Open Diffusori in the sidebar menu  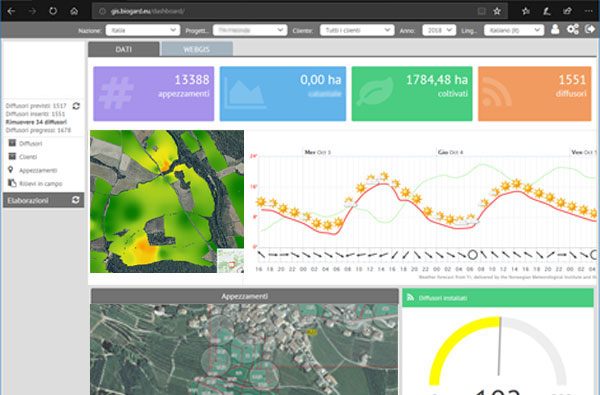31,144
